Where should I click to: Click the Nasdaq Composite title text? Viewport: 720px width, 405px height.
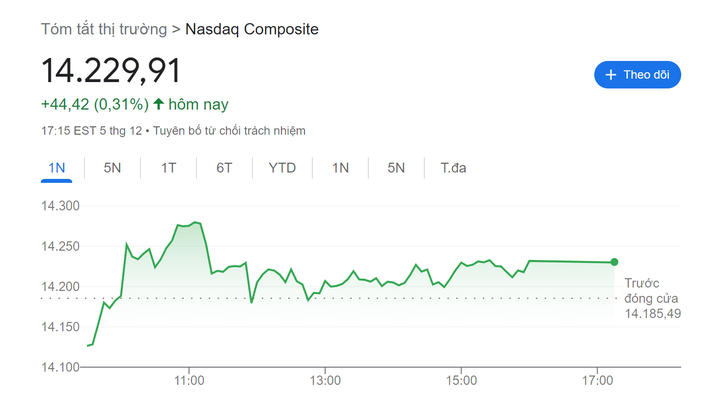pyautogui.click(x=252, y=29)
